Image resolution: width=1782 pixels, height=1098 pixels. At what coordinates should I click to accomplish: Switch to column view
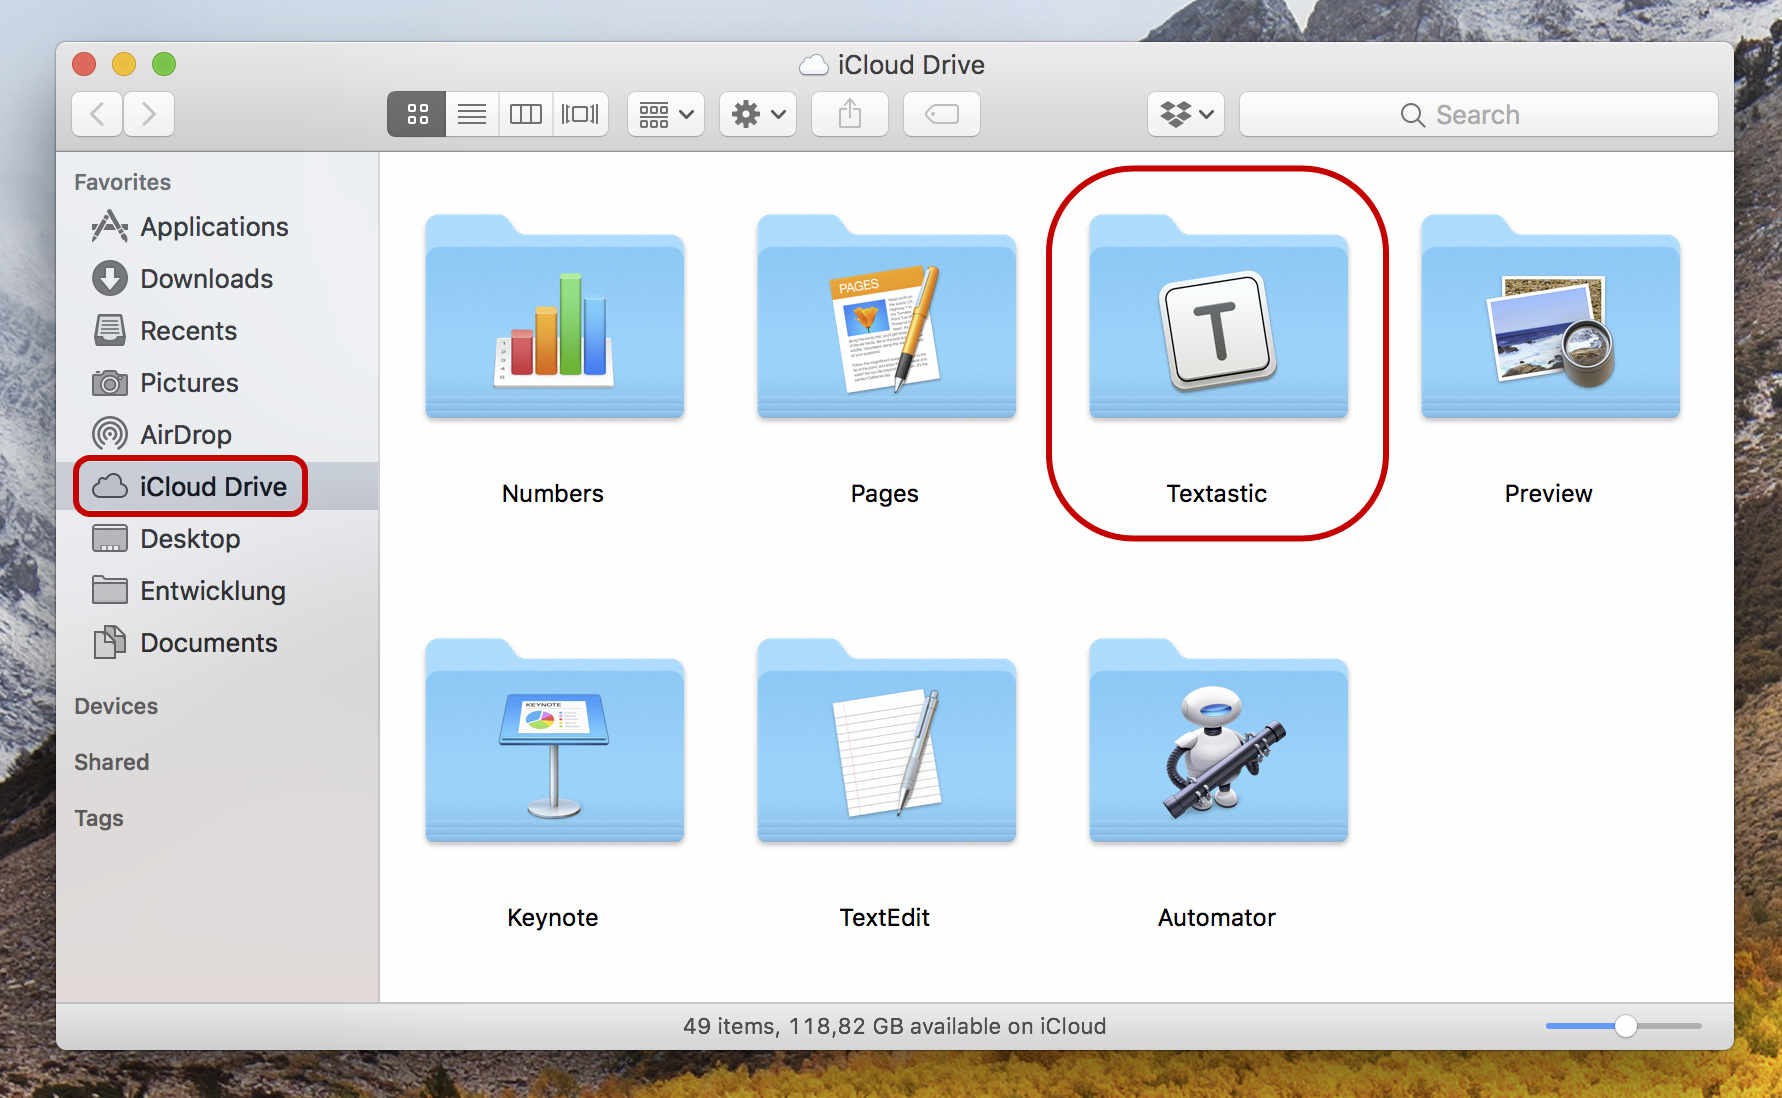coord(526,114)
